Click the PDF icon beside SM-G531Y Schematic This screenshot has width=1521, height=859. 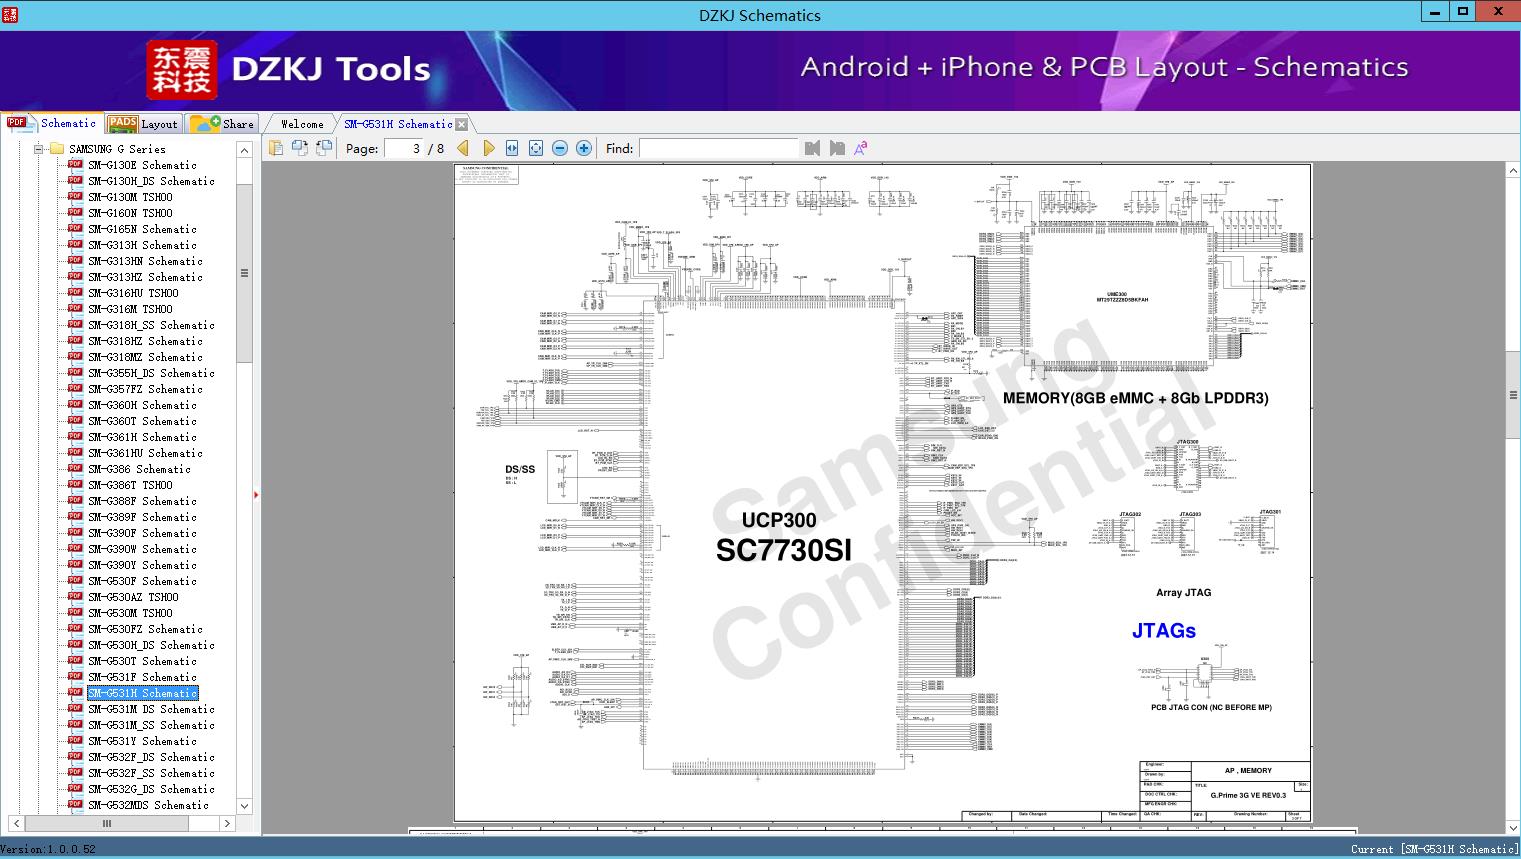[x=75, y=741]
